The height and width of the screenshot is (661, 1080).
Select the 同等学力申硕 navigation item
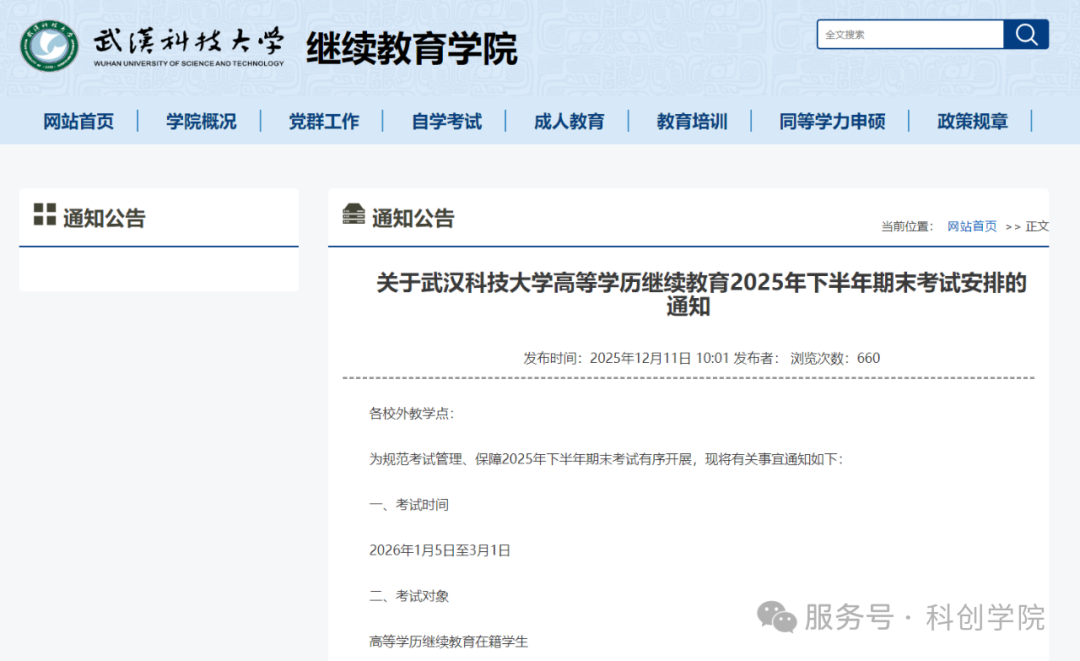click(x=832, y=121)
